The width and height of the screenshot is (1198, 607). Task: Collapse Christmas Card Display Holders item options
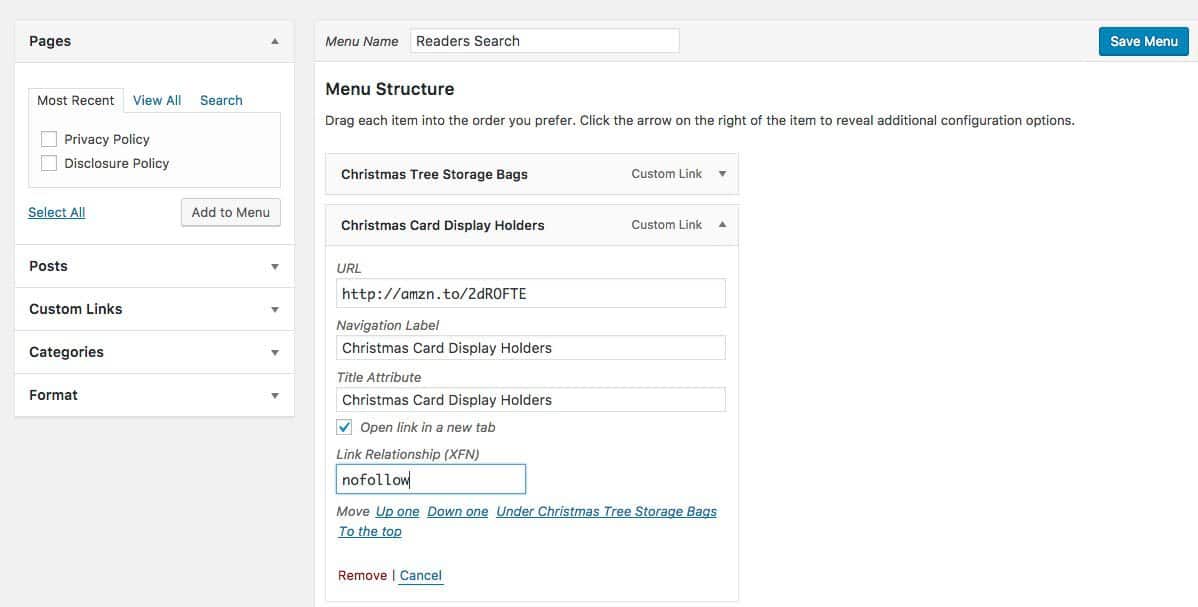click(x=723, y=225)
